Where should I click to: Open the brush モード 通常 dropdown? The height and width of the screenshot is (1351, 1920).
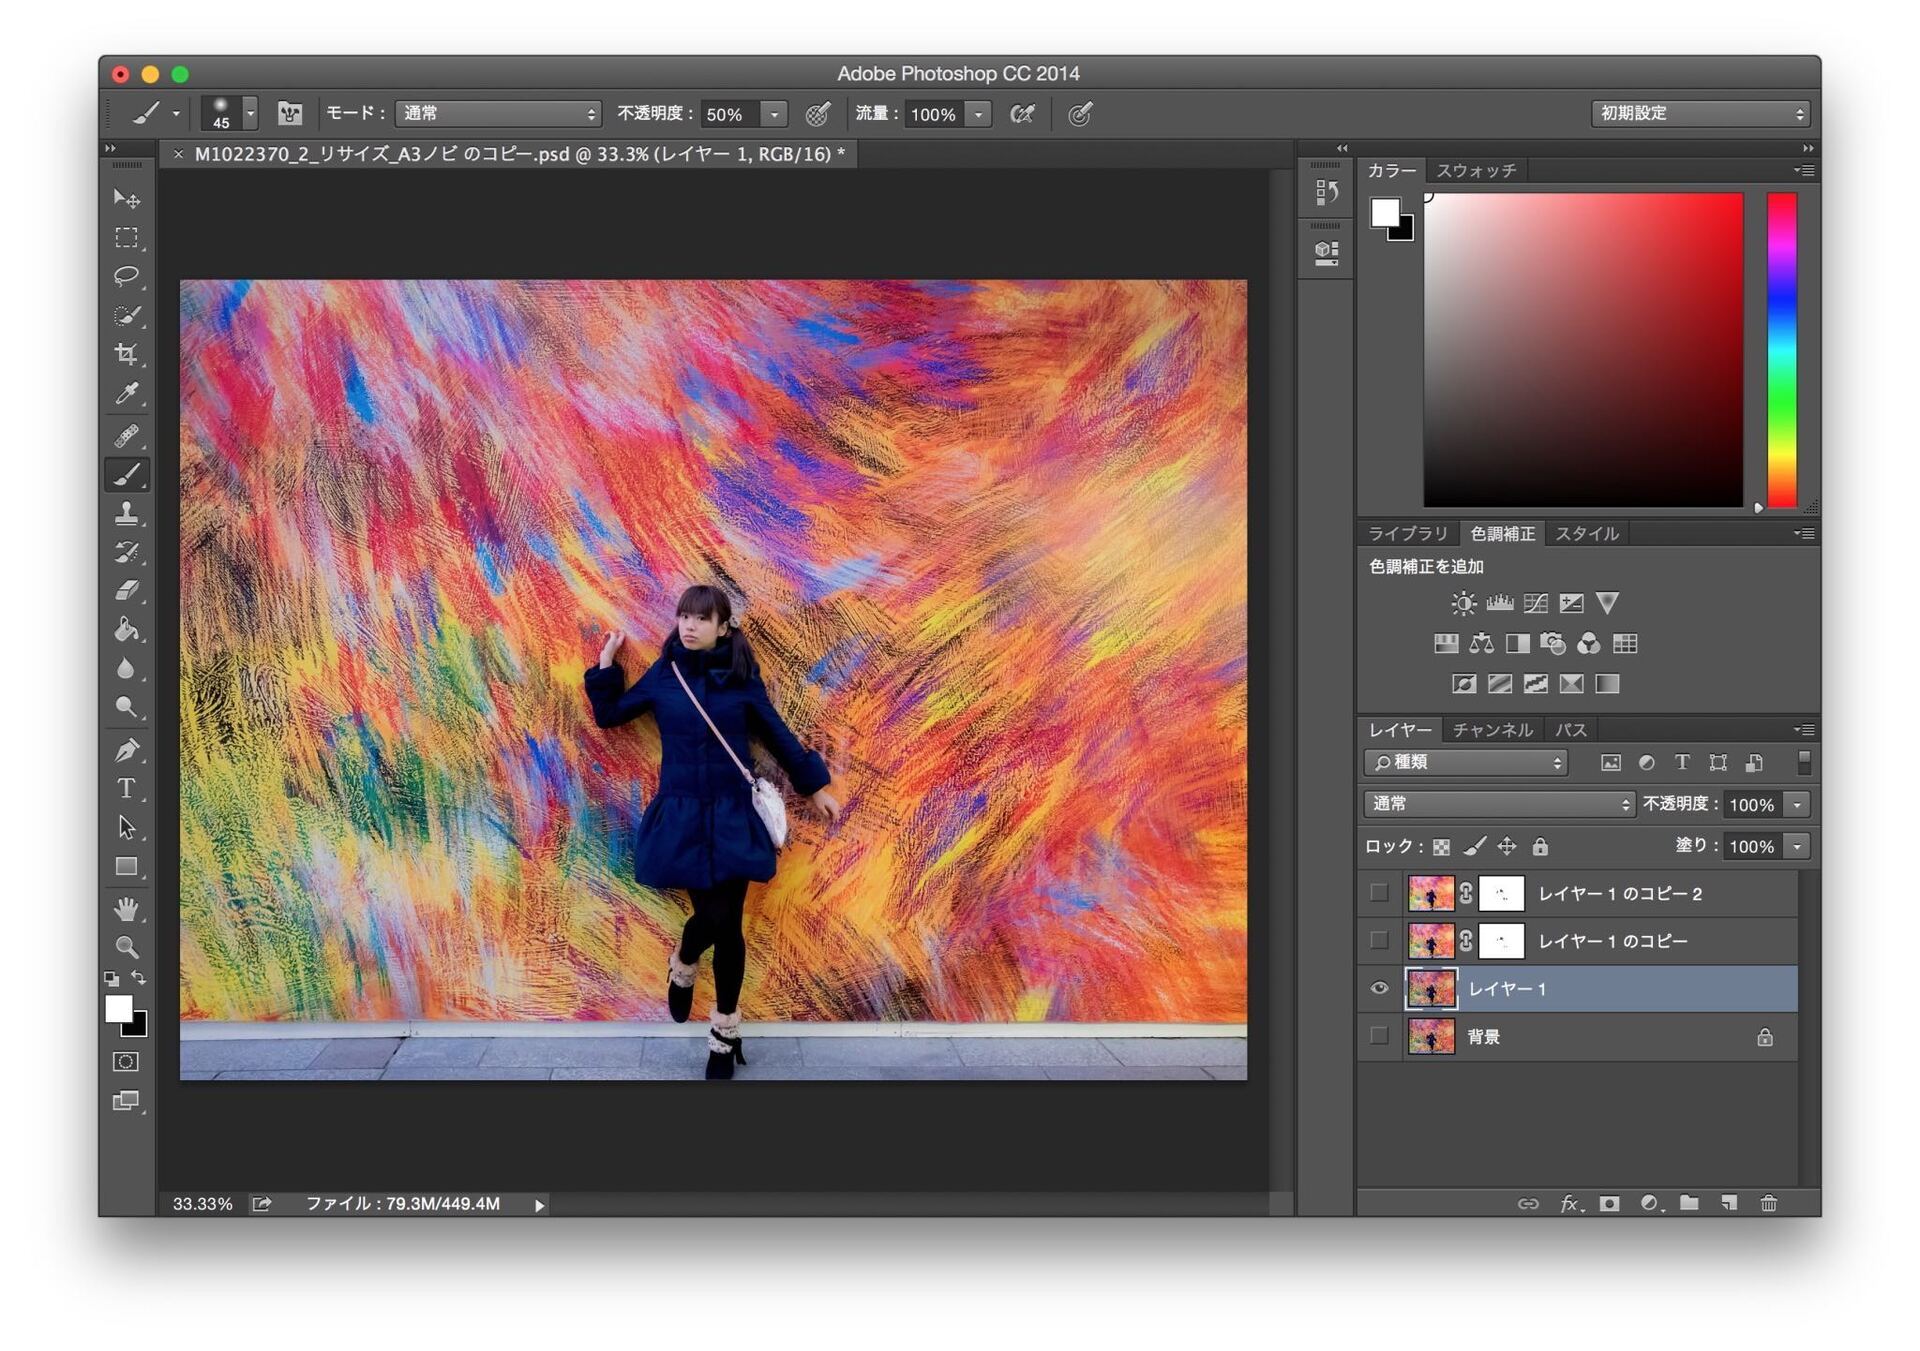(498, 114)
